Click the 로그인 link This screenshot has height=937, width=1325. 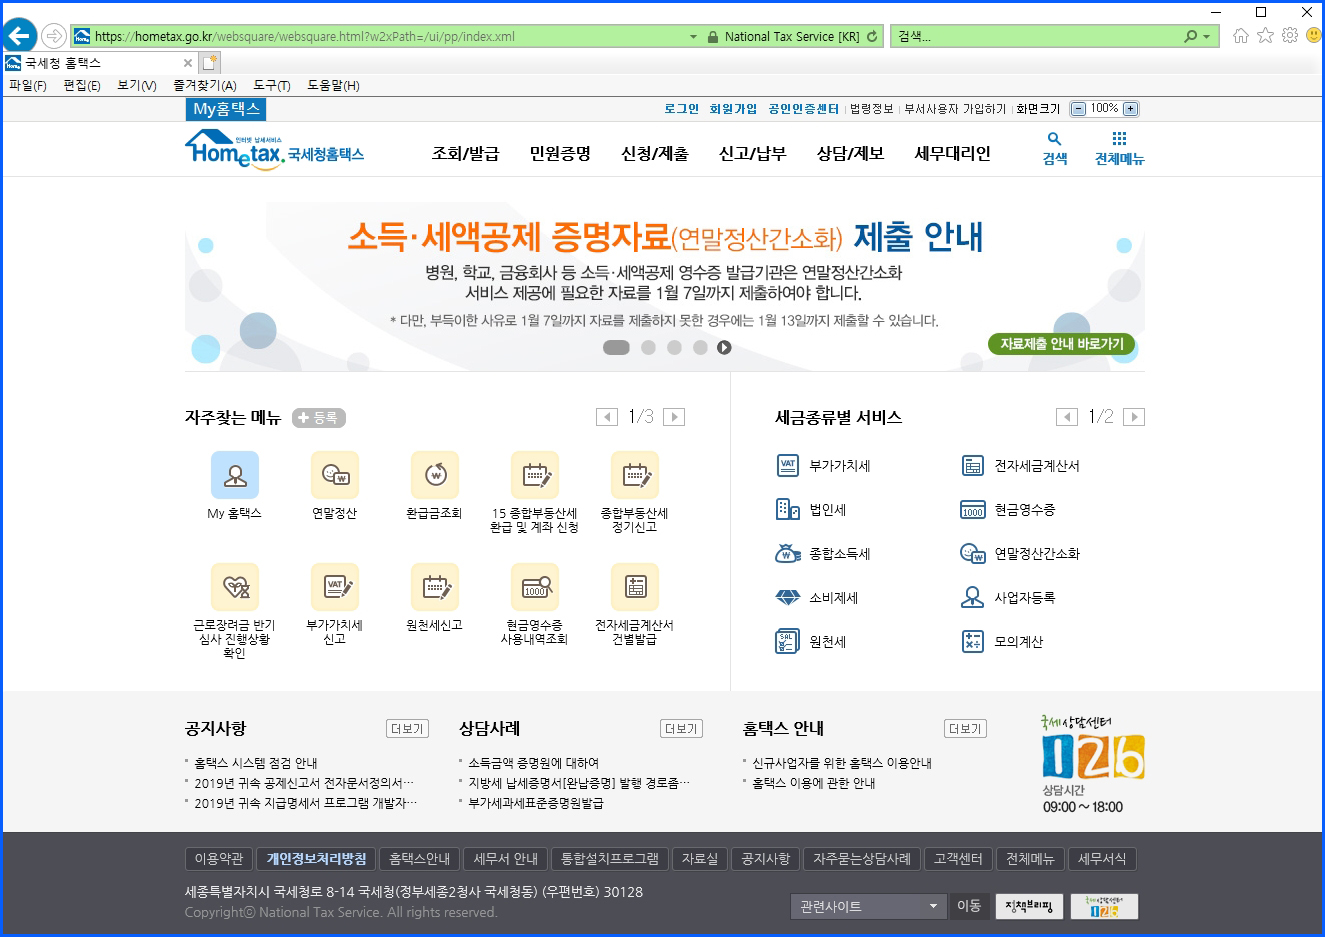[x=682, y=109]
